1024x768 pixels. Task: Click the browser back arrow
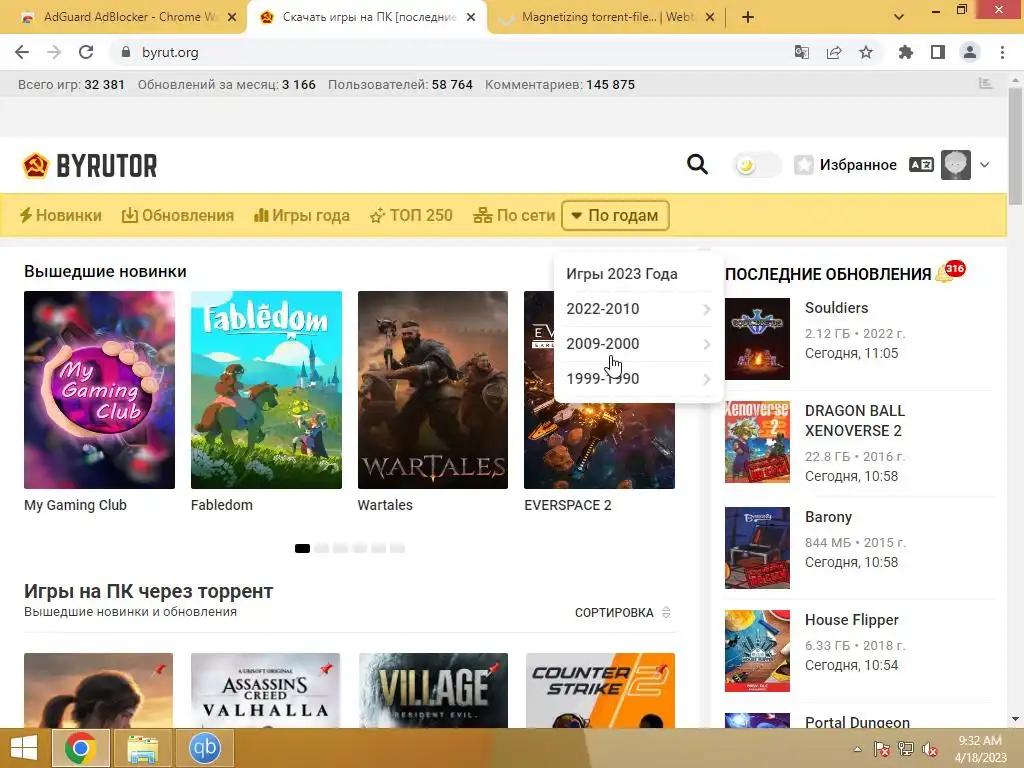pos(22,52)
